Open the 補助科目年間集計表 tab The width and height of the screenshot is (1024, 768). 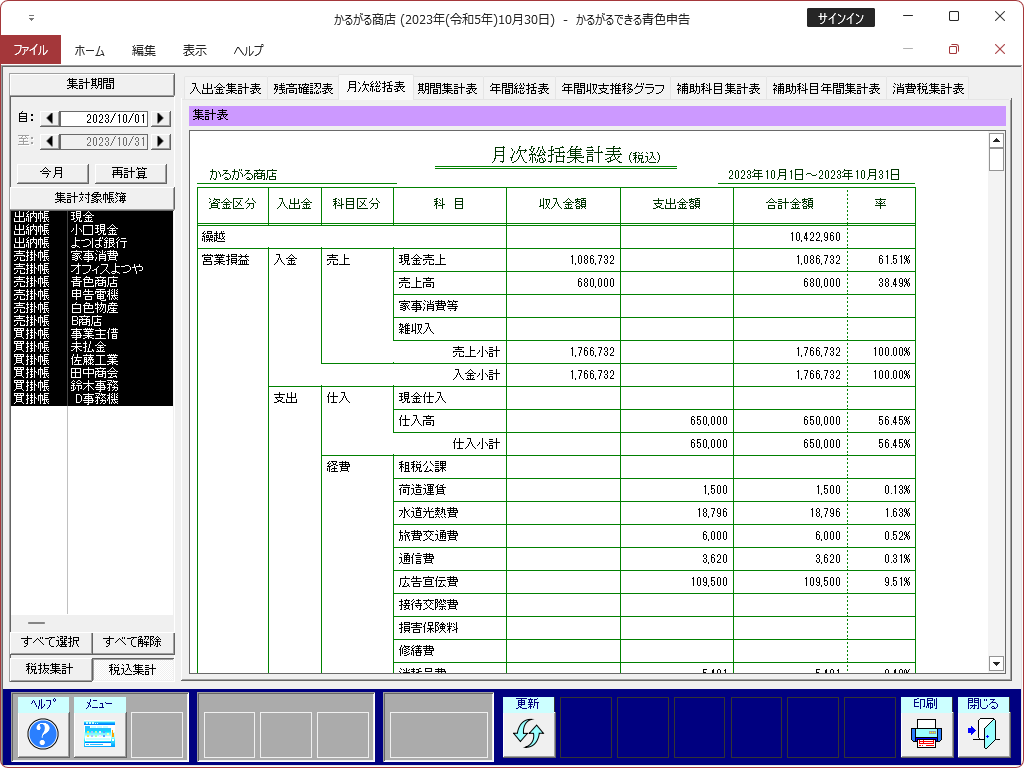(826, 89)
